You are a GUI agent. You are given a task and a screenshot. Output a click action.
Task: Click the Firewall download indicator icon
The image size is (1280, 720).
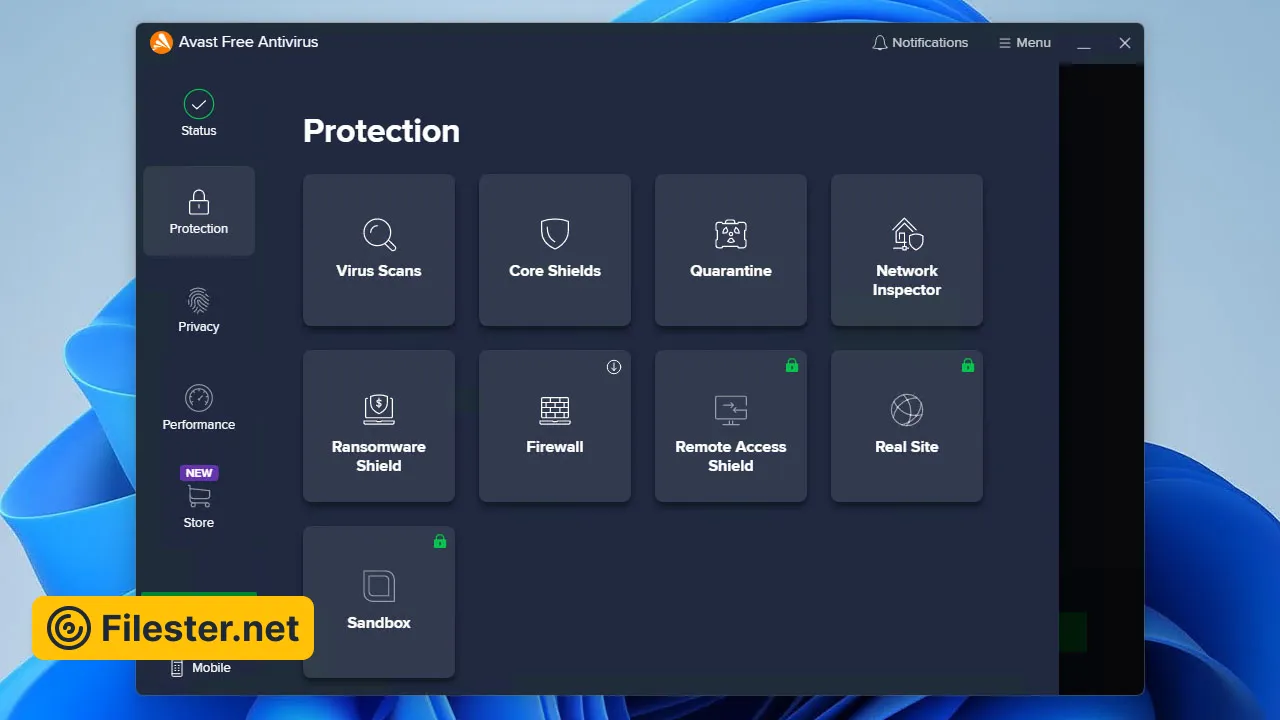[x=614, y=367]
